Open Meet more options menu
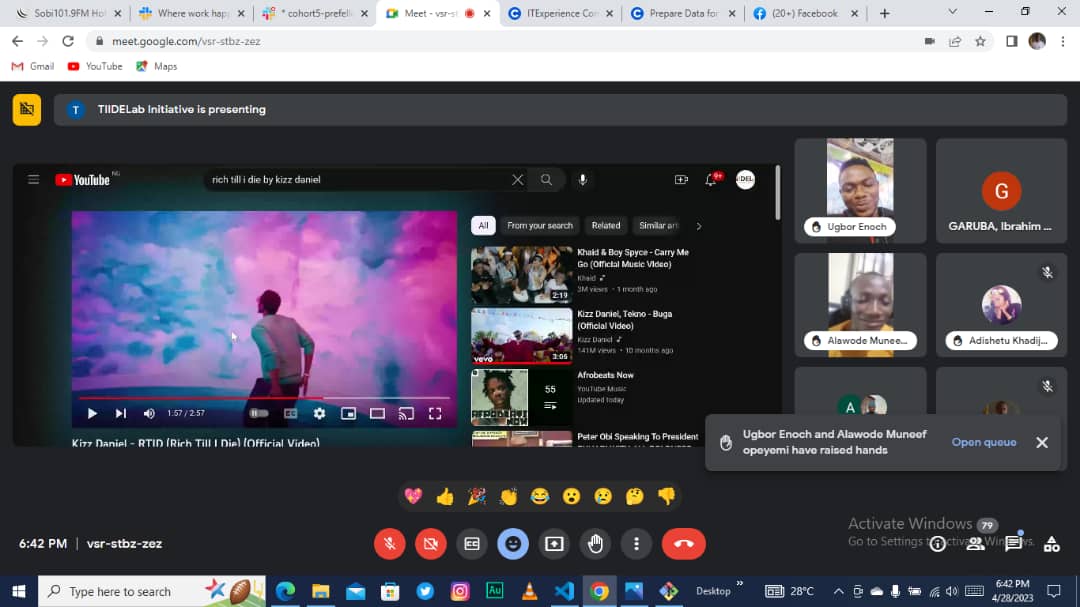Image resolution: width=1080 pixels, height=607 pixels. click(x=636, y=544)
